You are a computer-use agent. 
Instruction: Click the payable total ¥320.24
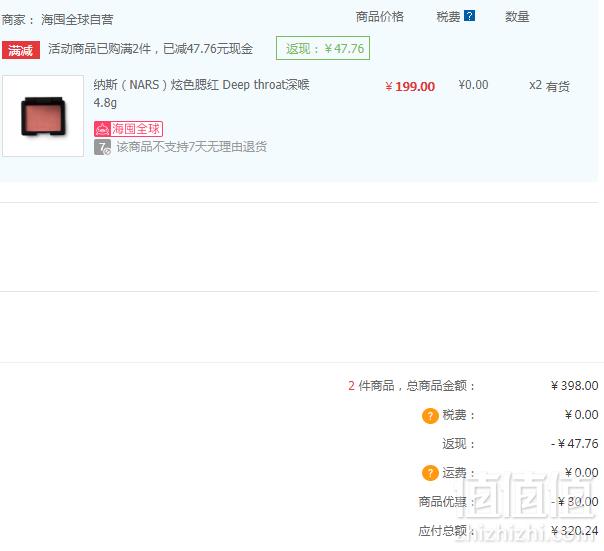coord(574,531)
